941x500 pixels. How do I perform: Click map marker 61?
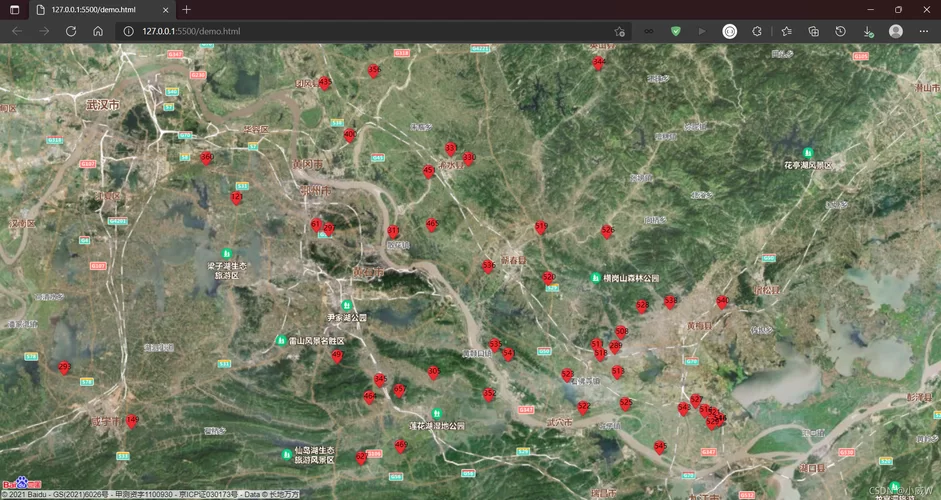316,224
